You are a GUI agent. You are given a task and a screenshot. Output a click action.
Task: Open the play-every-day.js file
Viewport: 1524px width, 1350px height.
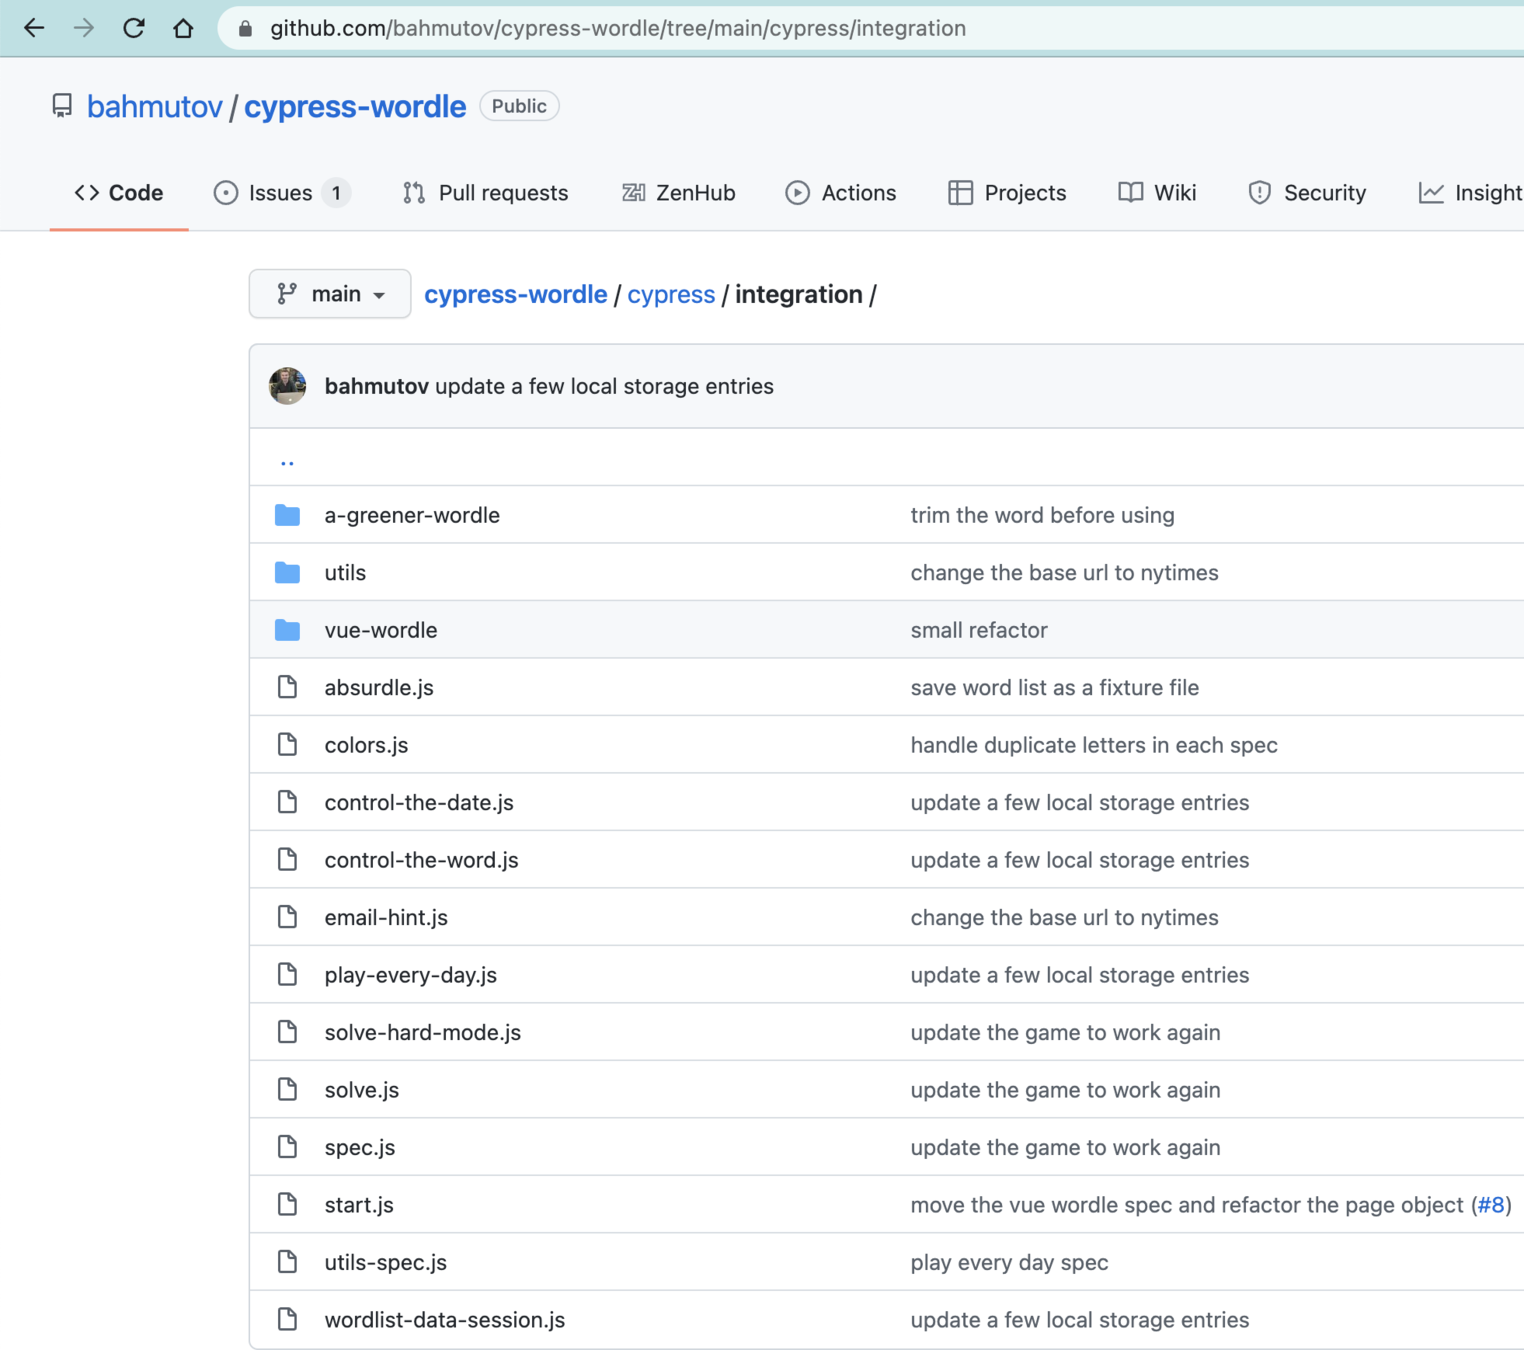410,975
